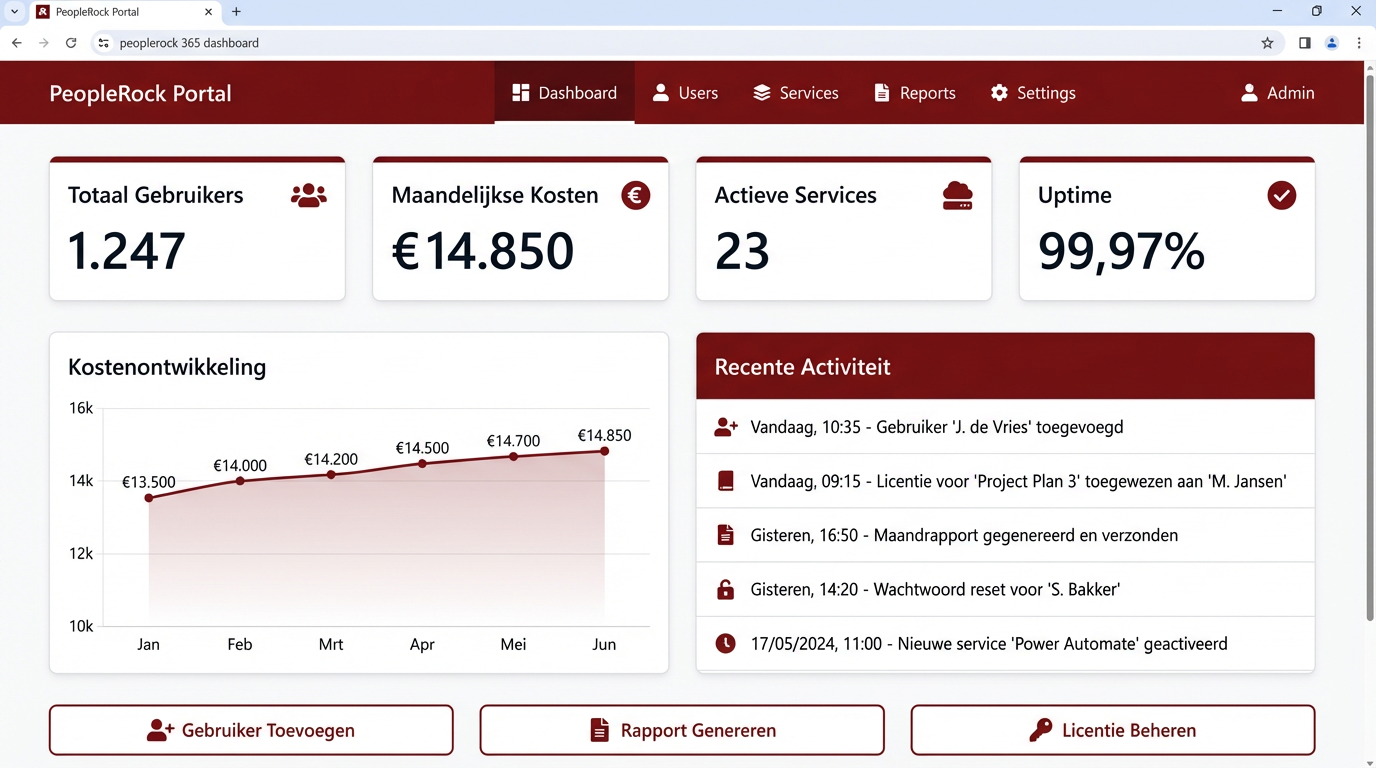Open Settings using the cog icon

(x=998, y=92)
